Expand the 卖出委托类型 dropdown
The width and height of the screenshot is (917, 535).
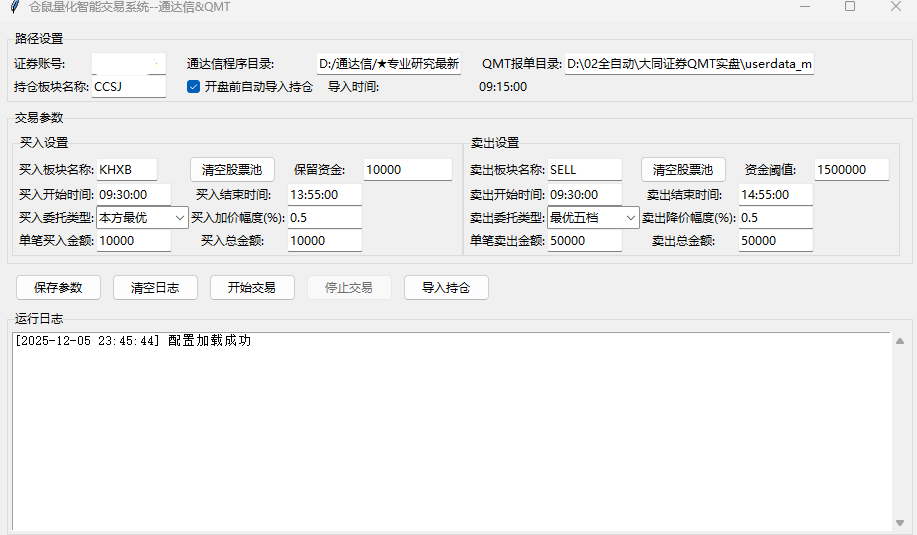(x=593, y=217)
